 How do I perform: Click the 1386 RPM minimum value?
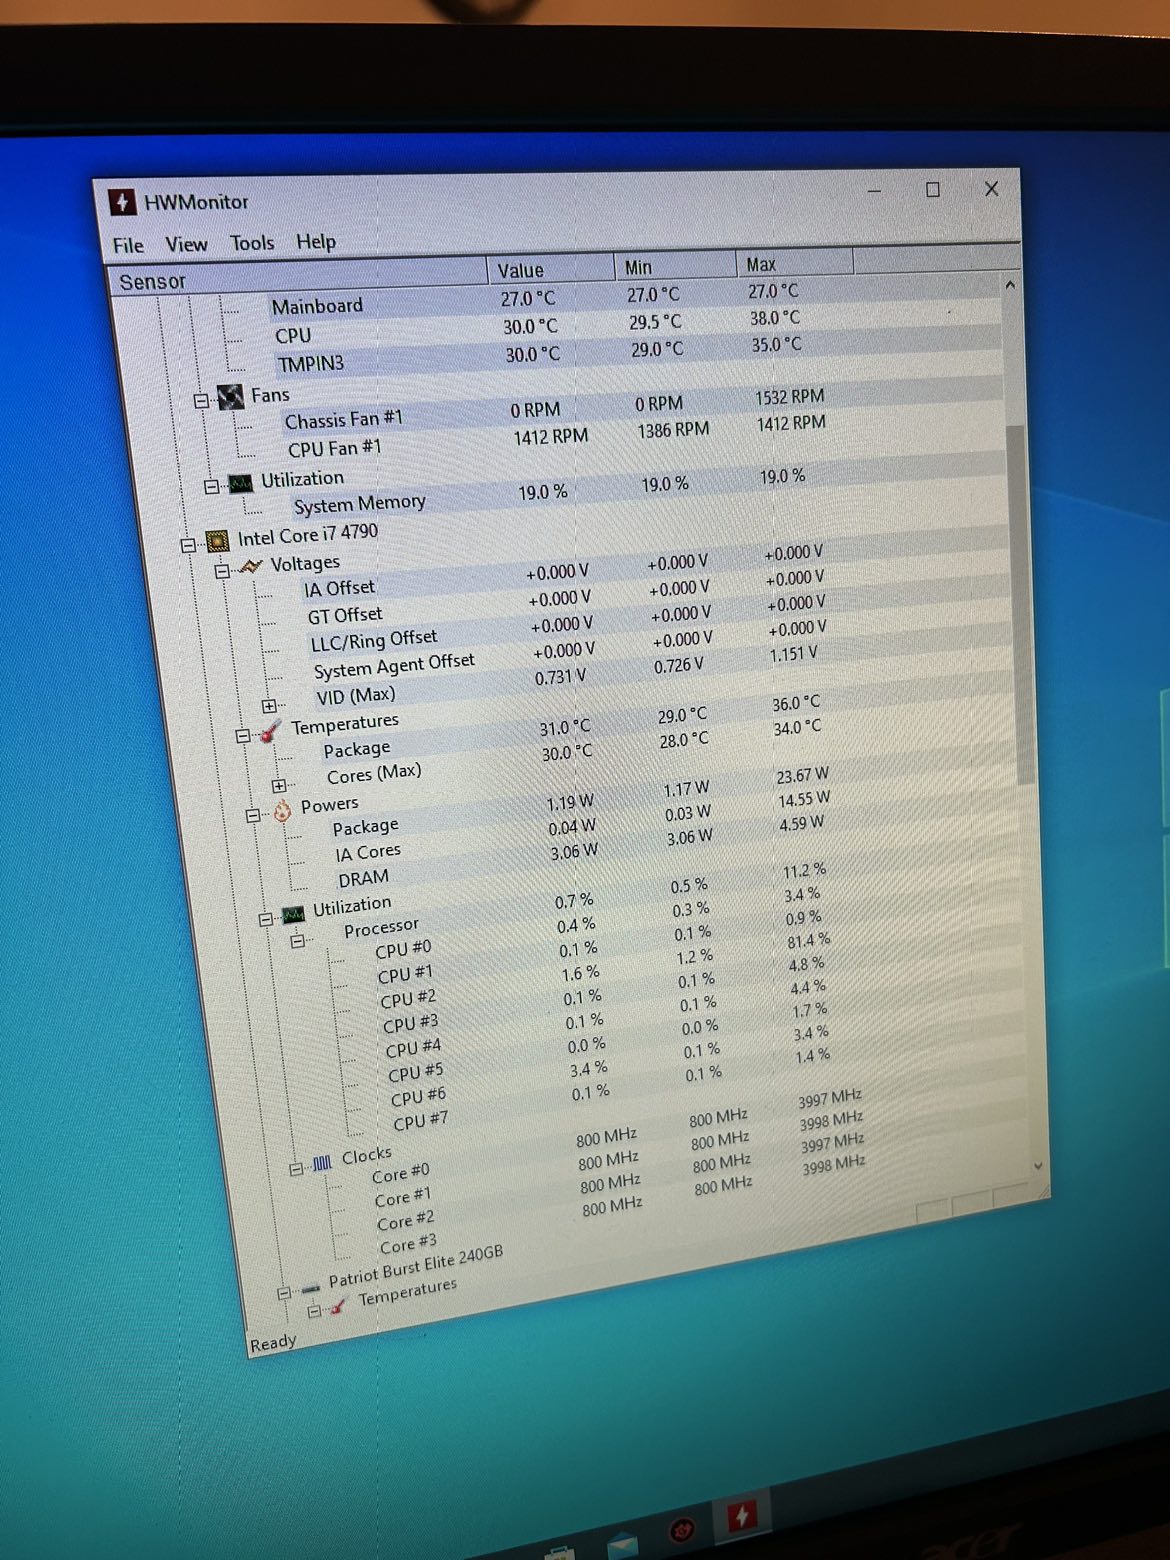coord(674,431)
